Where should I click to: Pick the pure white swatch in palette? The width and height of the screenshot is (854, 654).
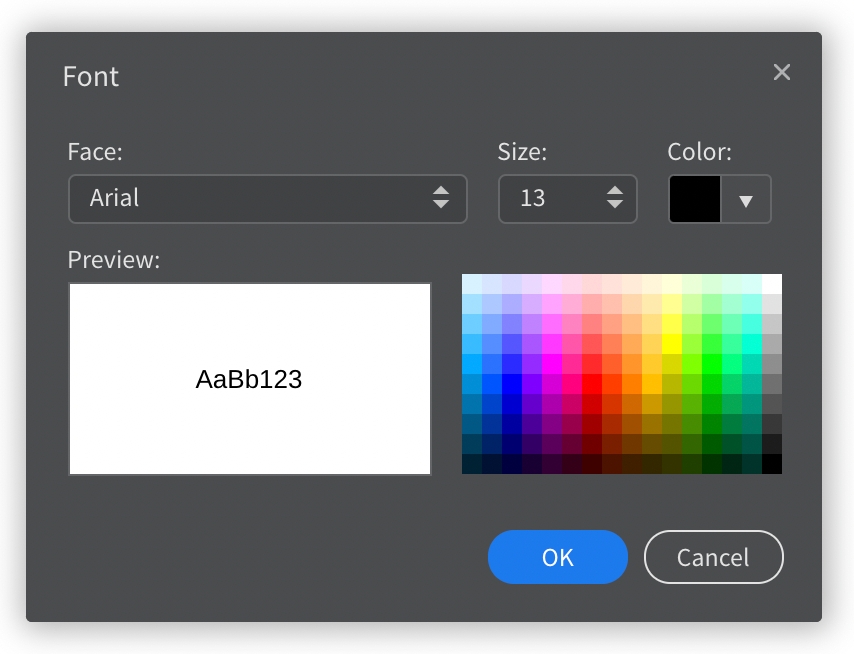click(772, 284)
